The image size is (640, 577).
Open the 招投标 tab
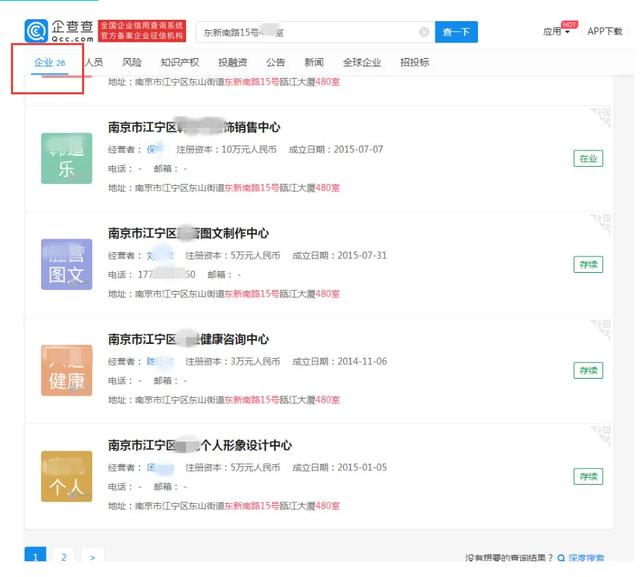tap(414, 63)
